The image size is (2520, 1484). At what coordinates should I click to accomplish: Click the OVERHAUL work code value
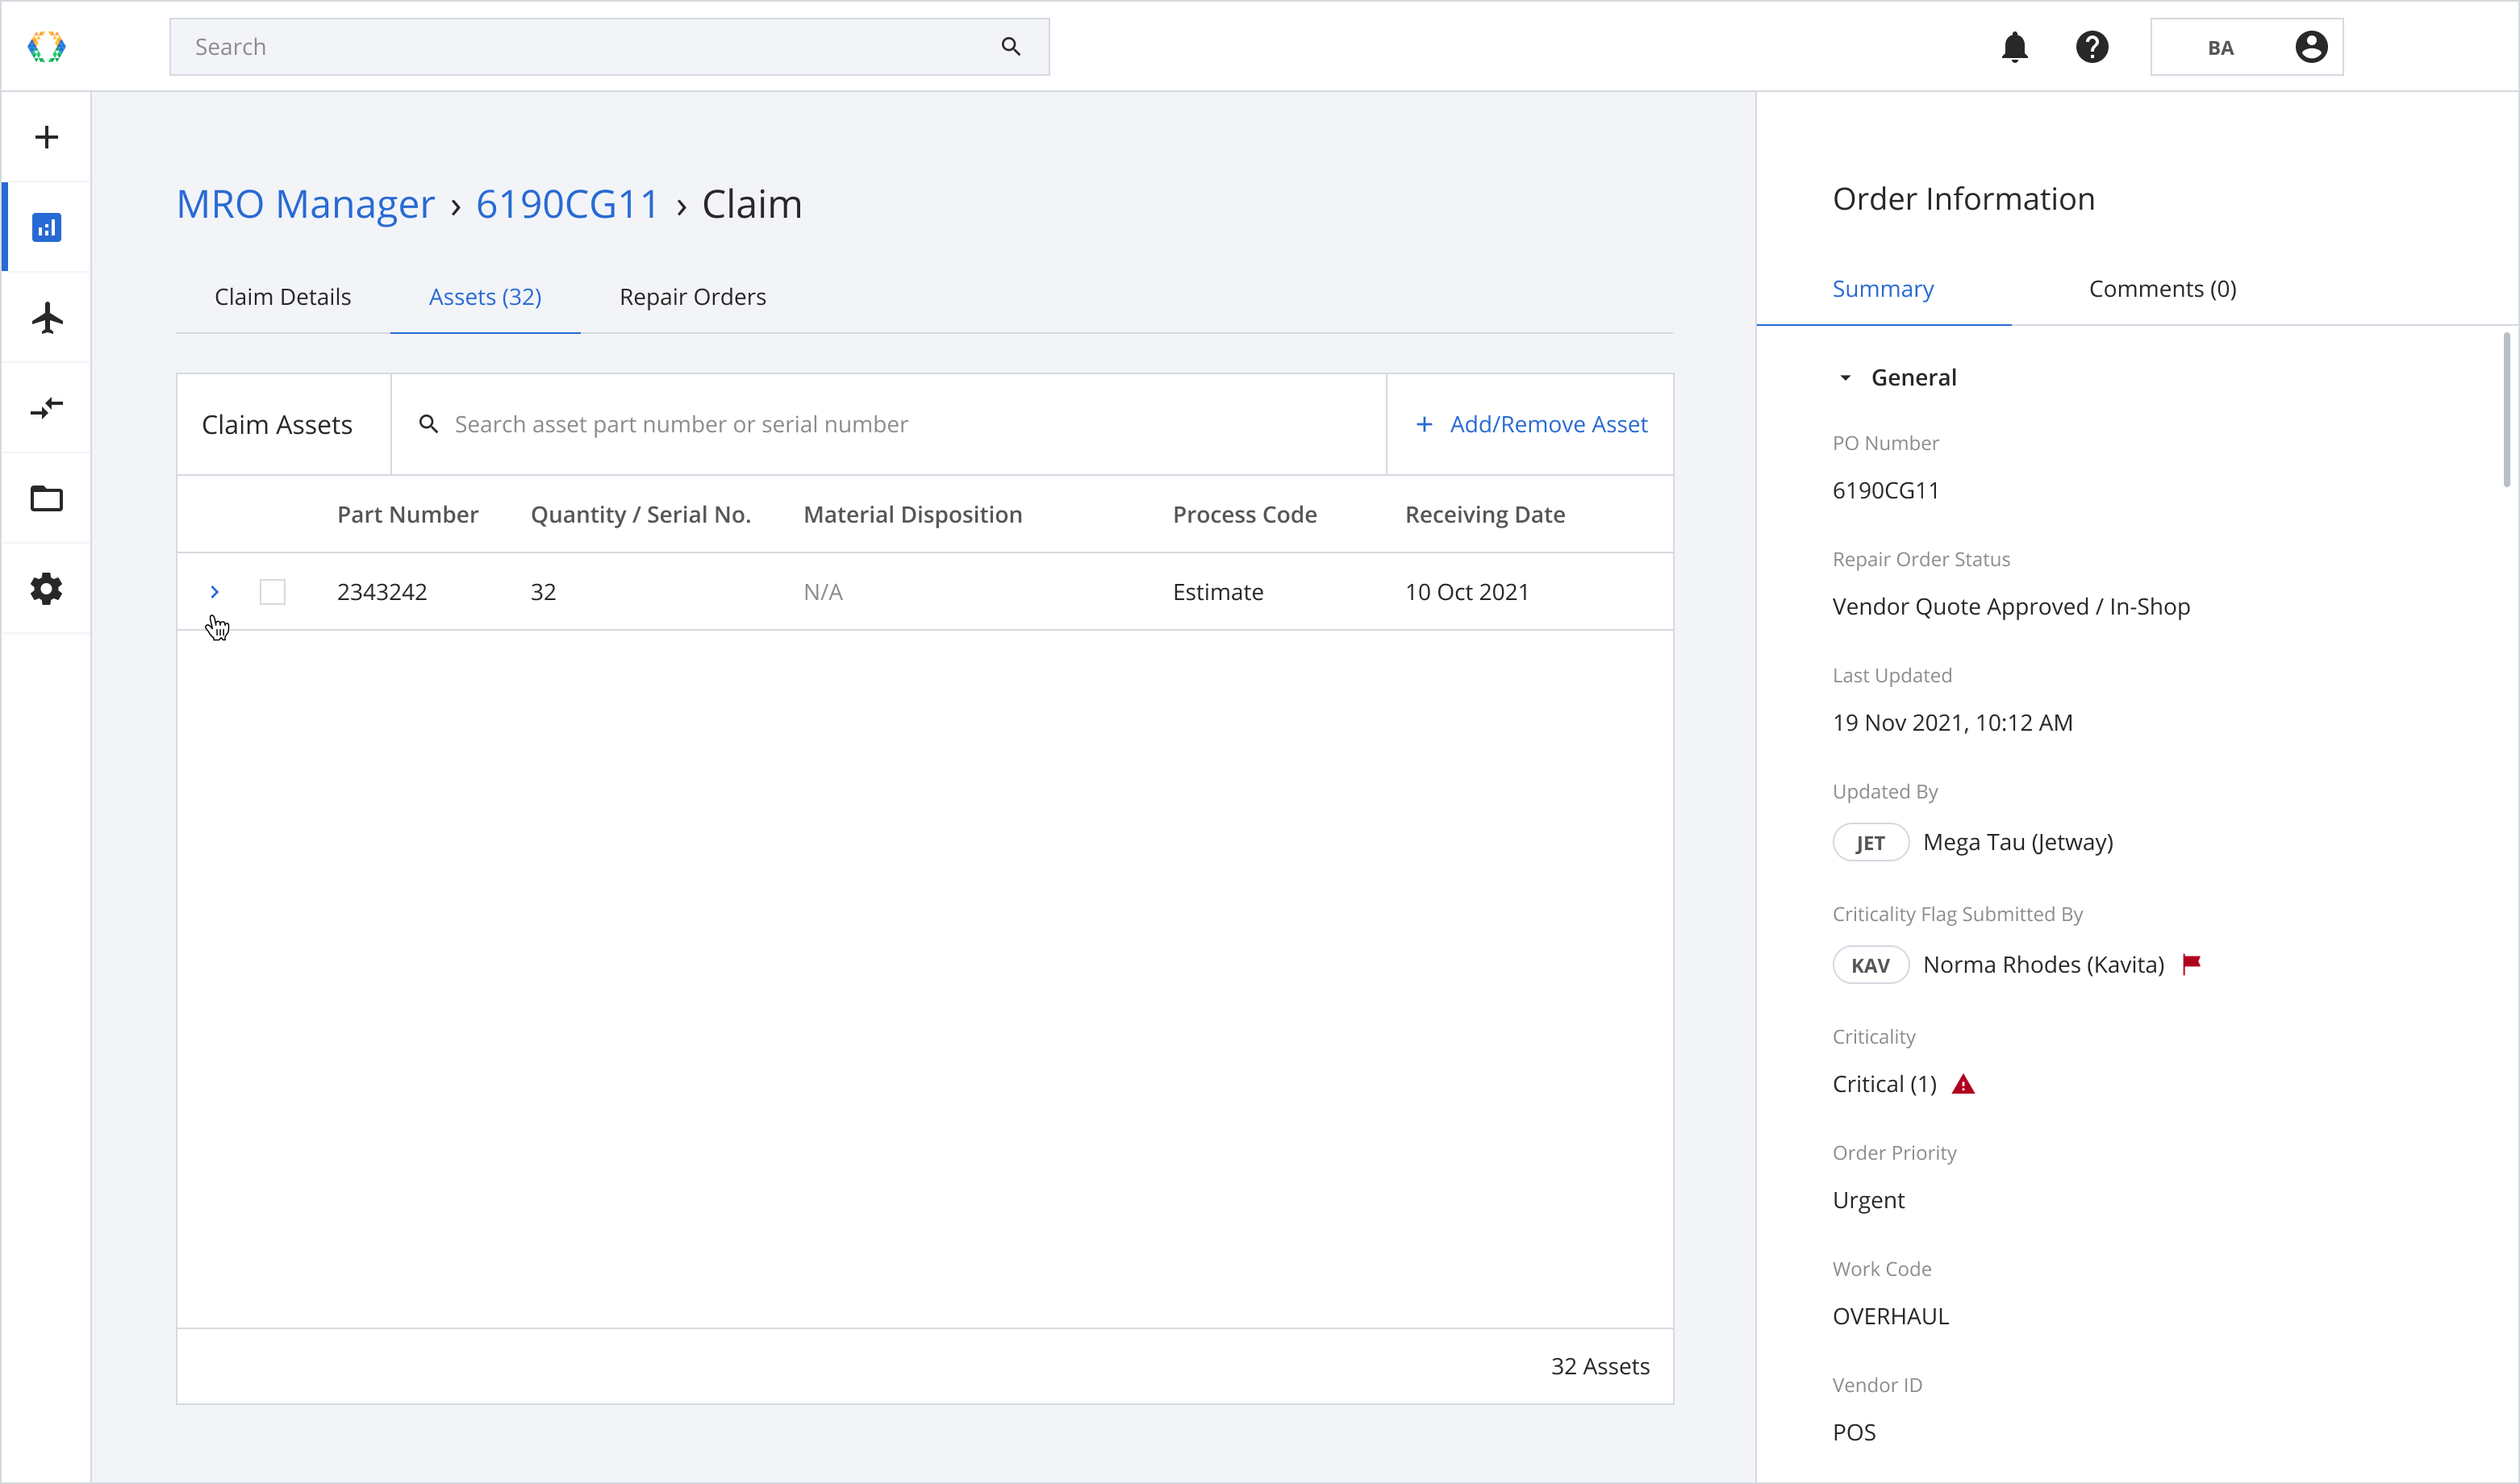1891,1316
